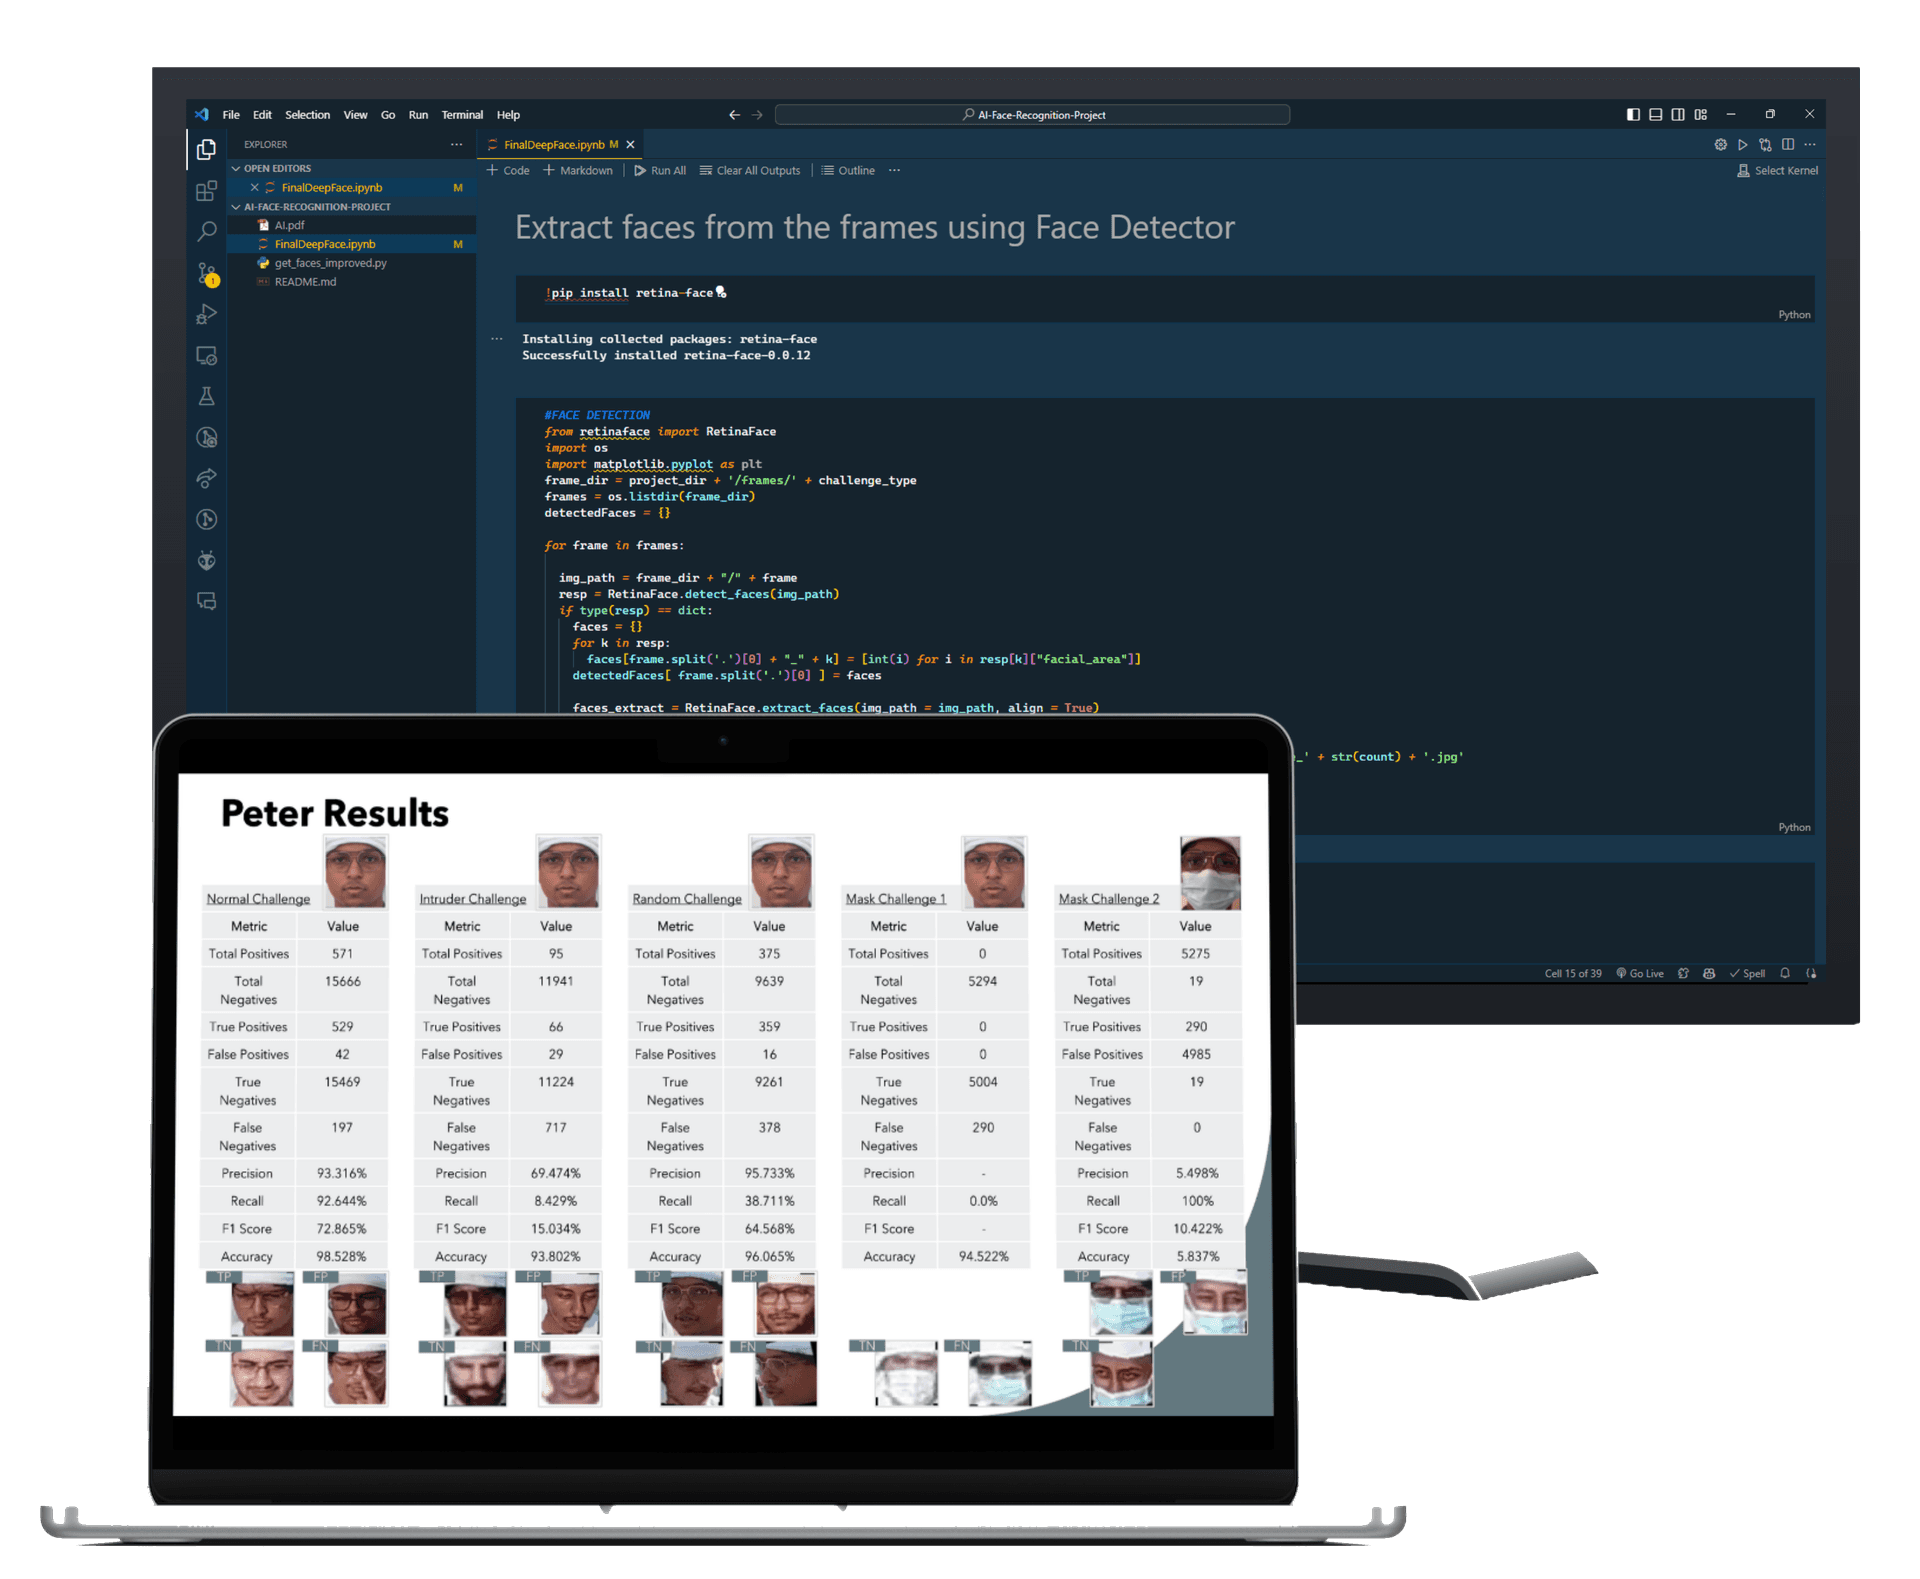The image size is (1920, 1579).
Task: Open the View menu
Action: tap(355, 115)
